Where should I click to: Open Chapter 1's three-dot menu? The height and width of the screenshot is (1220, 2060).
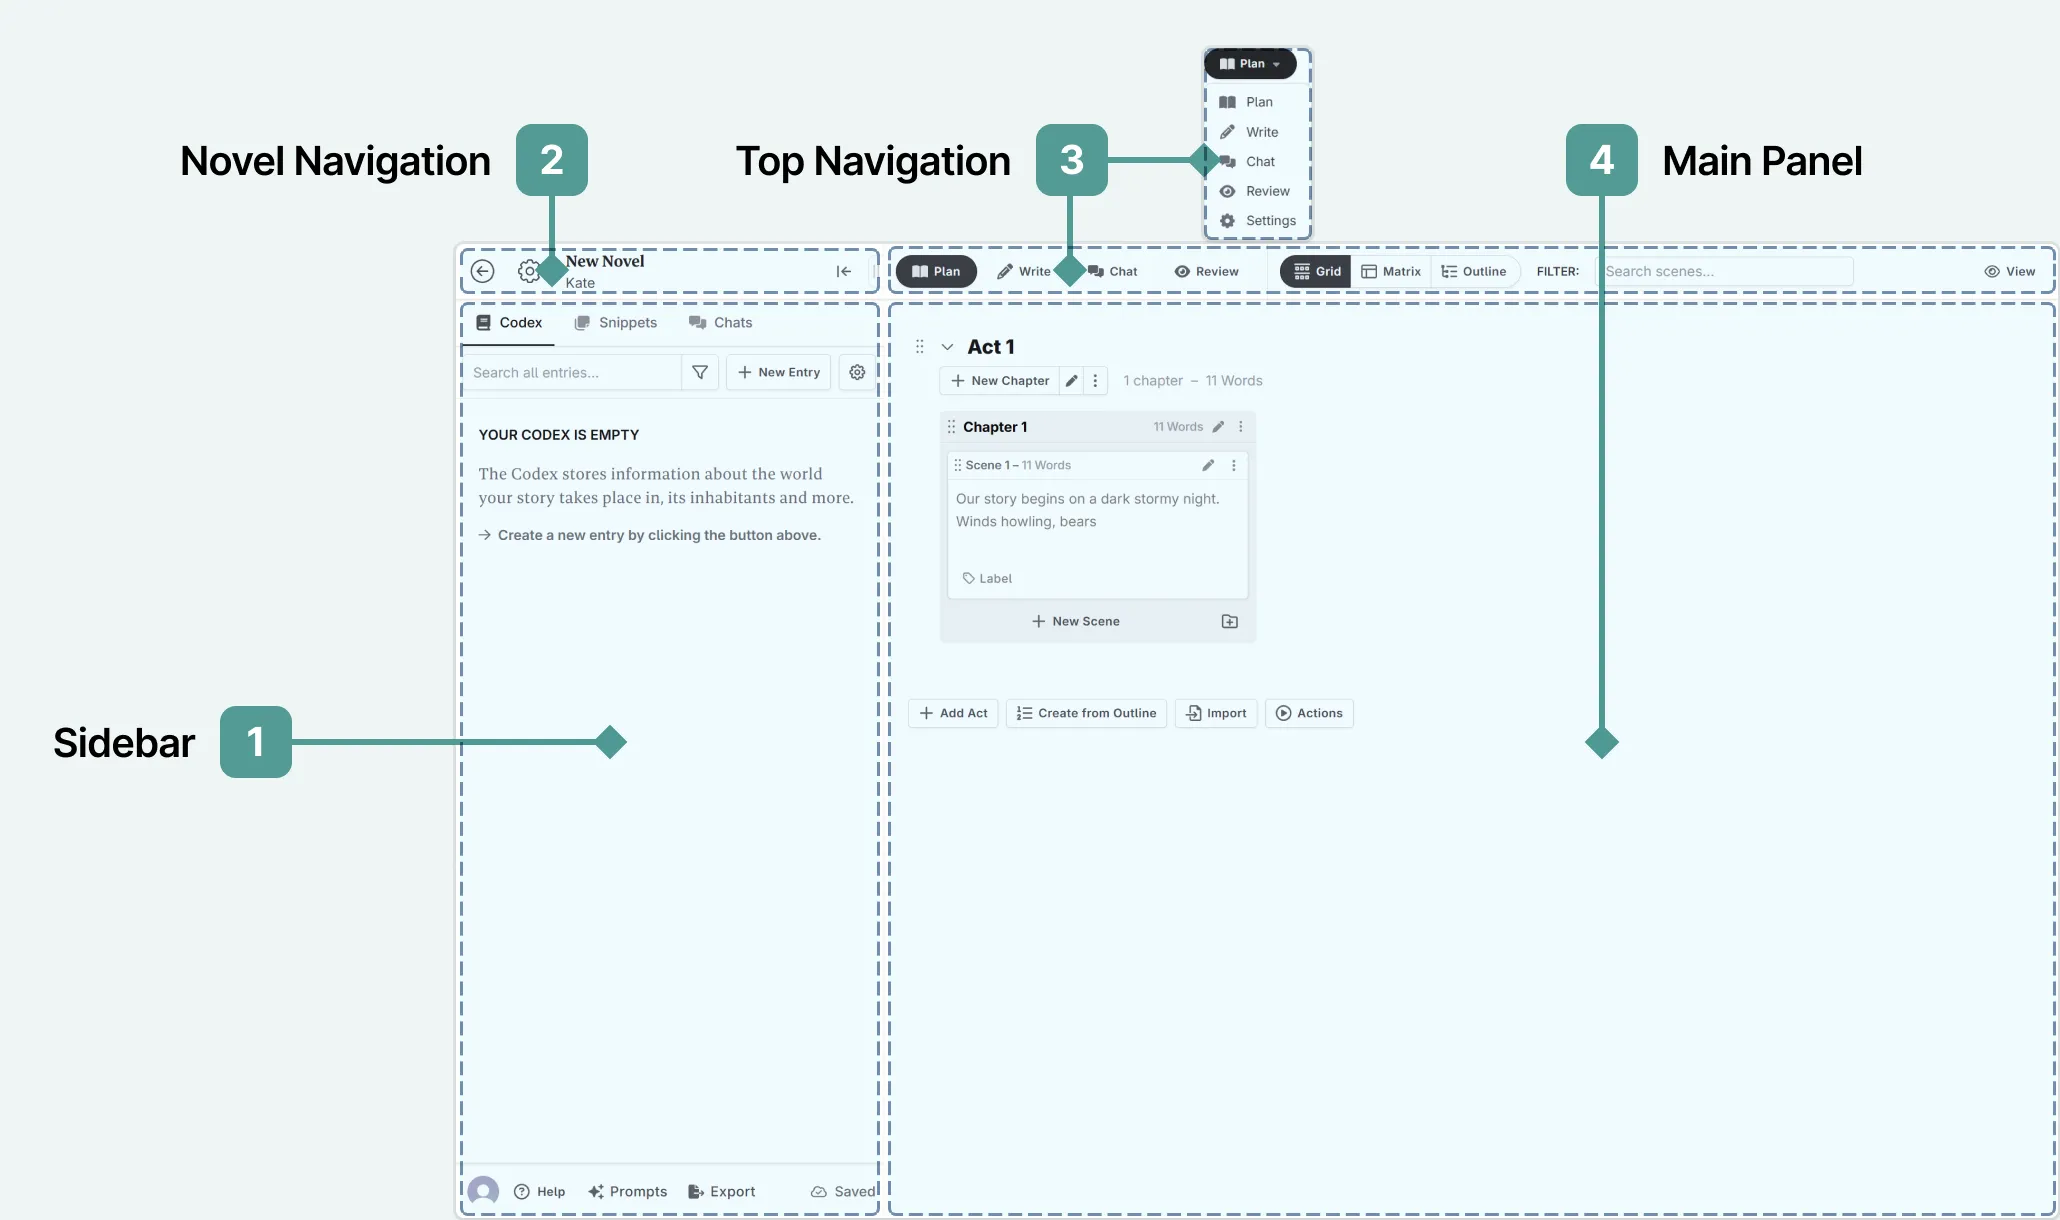[1241, 426]
